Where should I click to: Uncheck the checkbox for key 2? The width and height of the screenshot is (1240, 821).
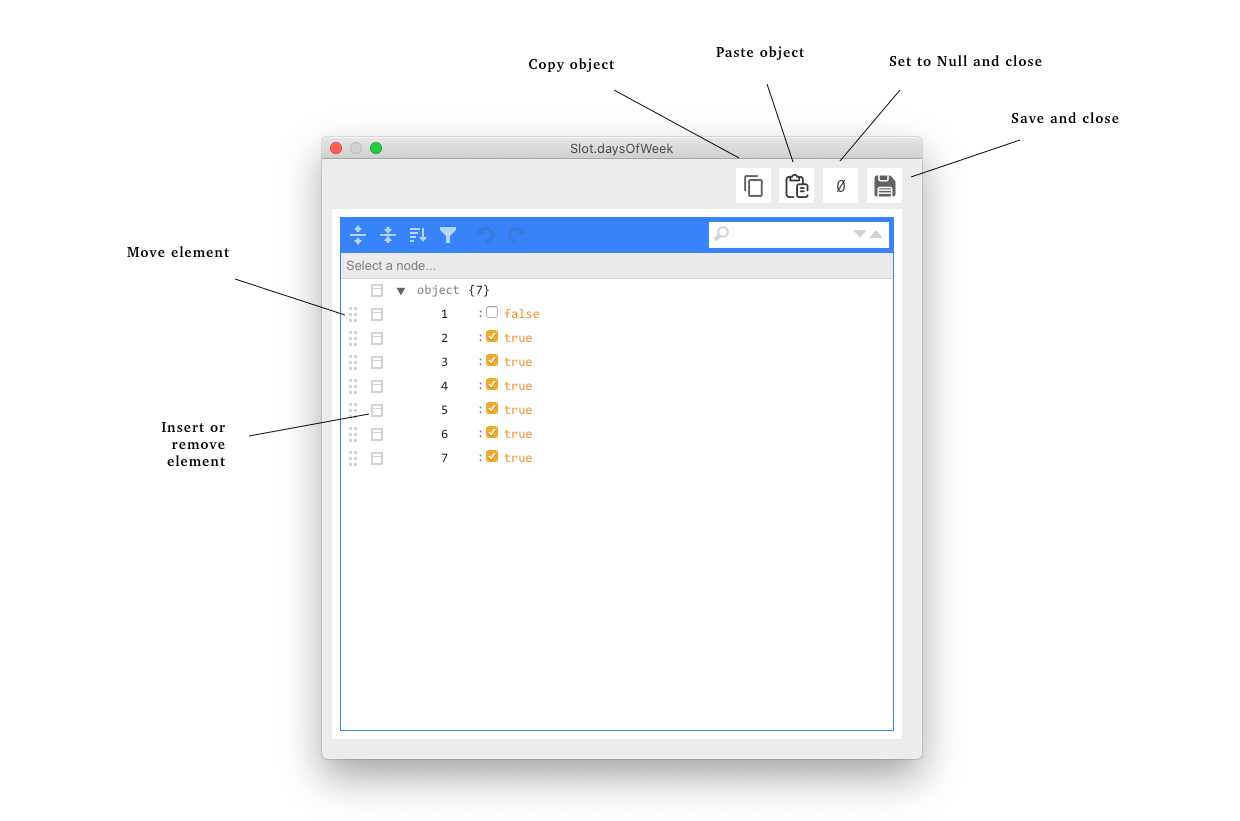click(492, 336)
